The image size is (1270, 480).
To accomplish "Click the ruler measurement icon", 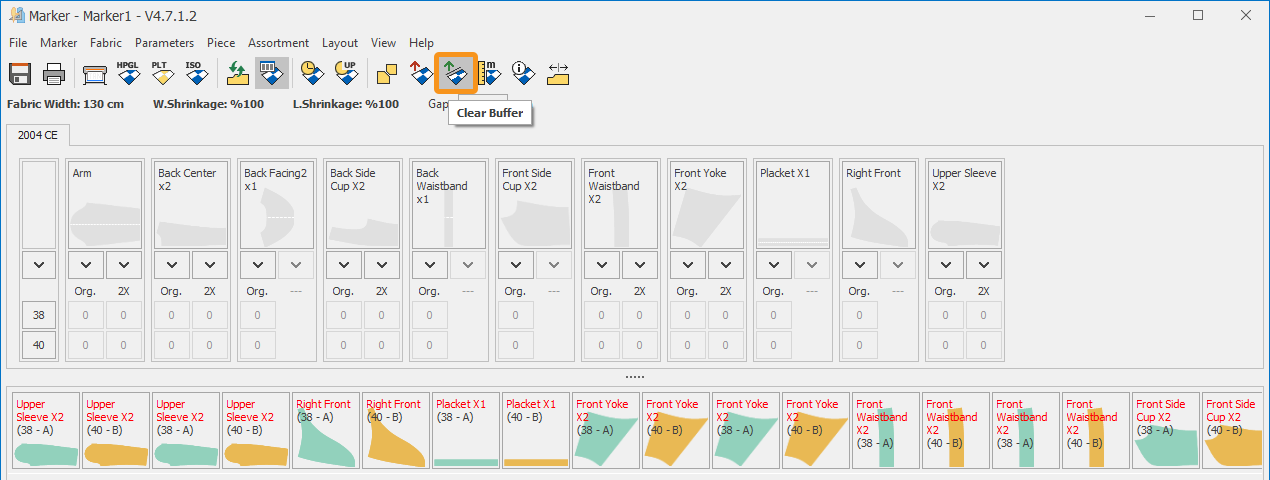I will (490, 73).
